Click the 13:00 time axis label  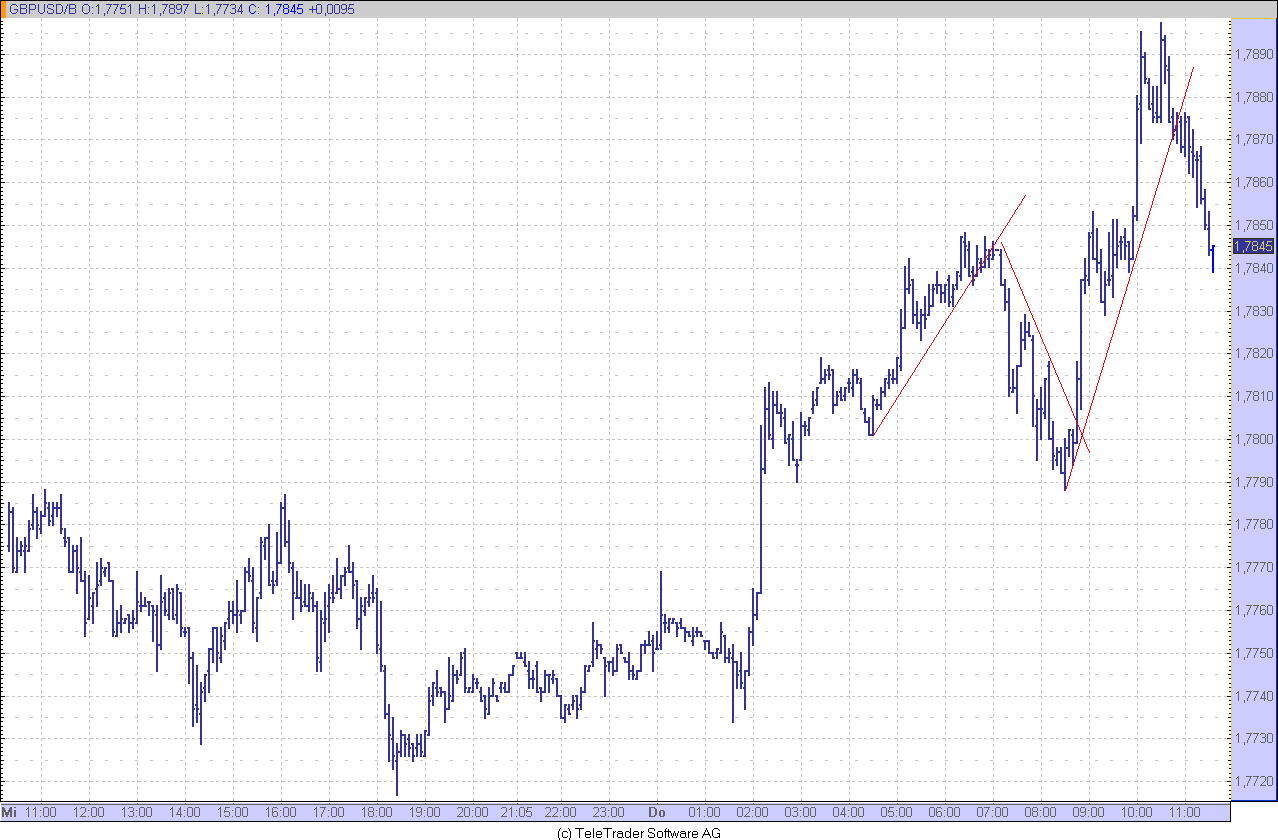(137, 811)
